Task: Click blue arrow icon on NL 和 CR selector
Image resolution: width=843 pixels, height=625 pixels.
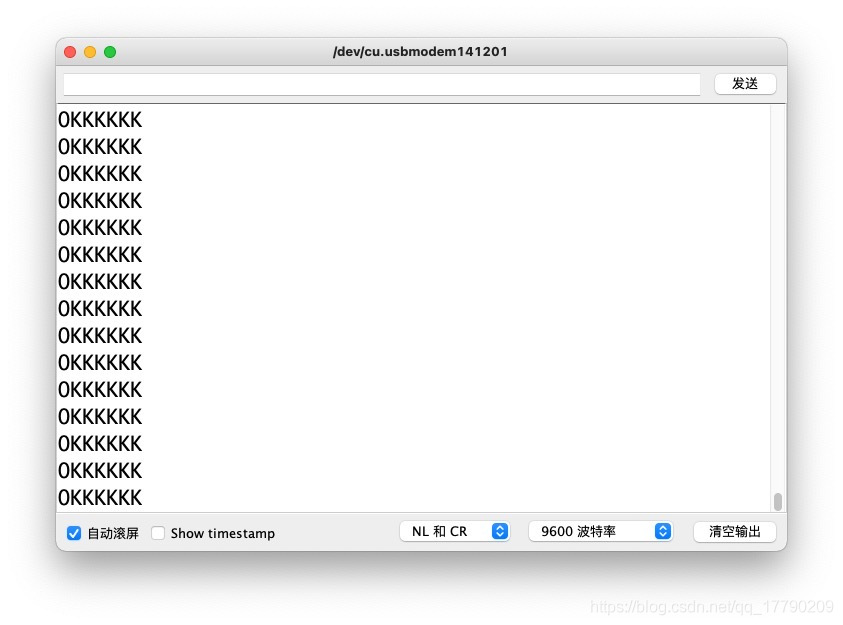Action: (x=500, y=532)
